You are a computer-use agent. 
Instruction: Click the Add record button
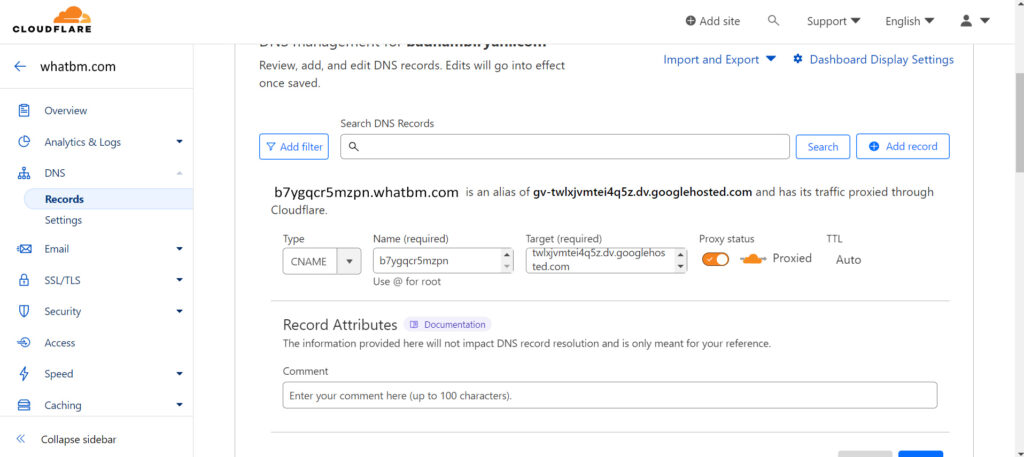(x=903, y=146)
